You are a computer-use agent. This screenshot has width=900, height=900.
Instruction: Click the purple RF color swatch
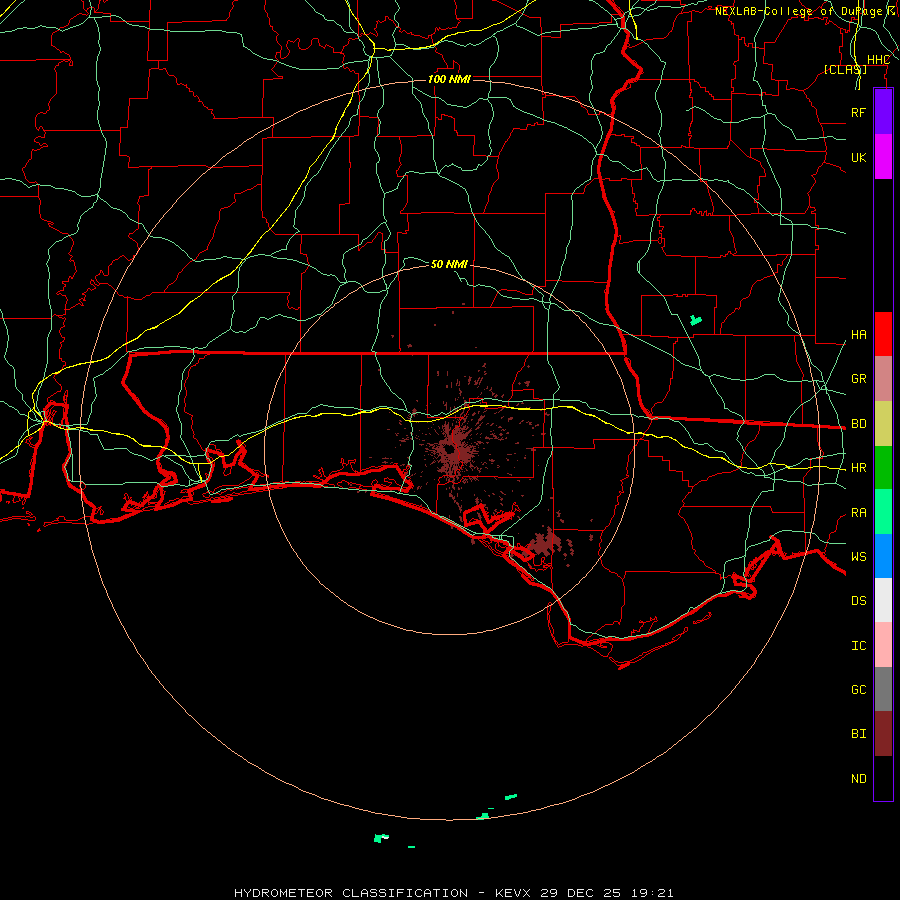883,112
